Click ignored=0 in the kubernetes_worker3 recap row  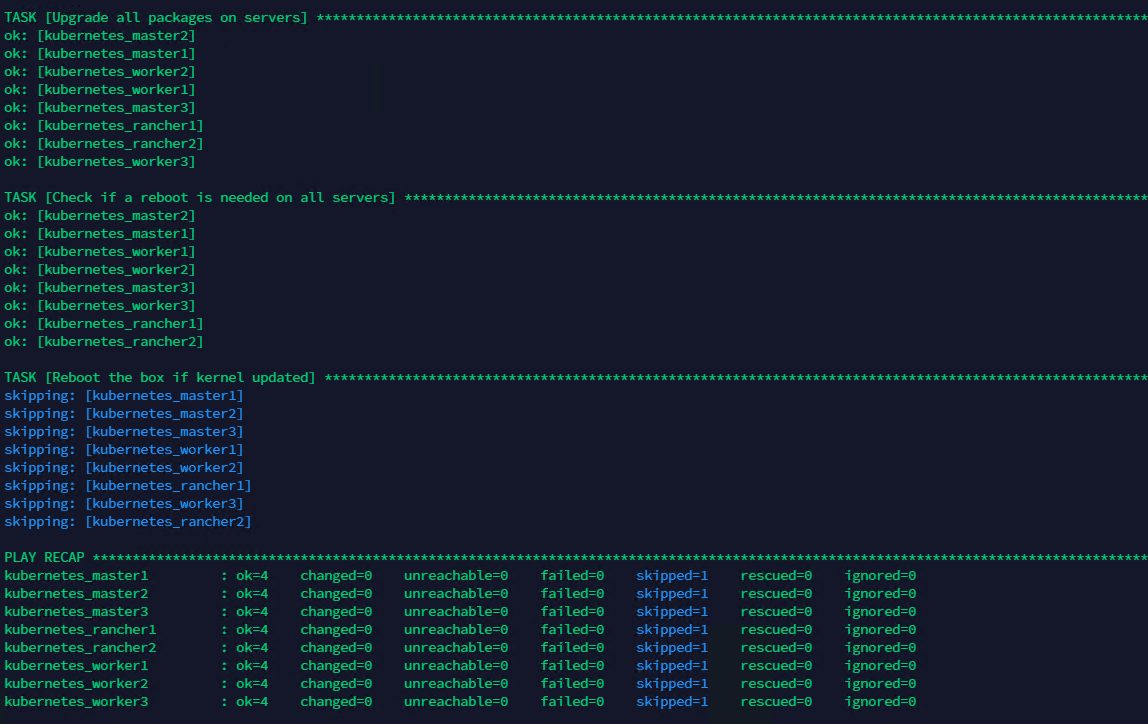pyautogui.click(x=880, y=702)
